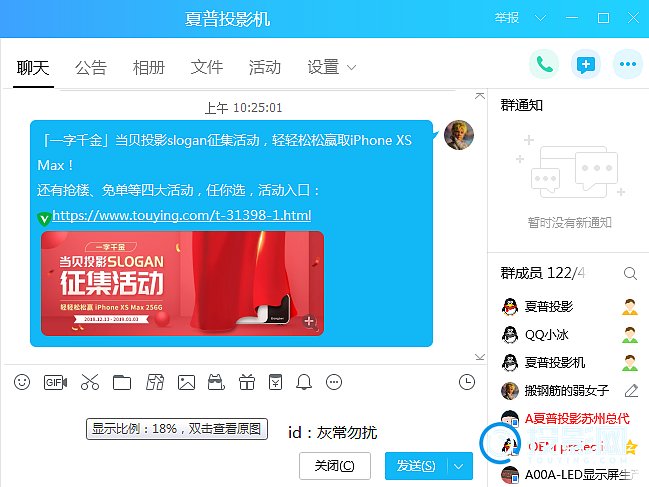Viewport: 649px width, 487px height.
Task: Click the 举报 report button
Action: (x=507, y=18)
